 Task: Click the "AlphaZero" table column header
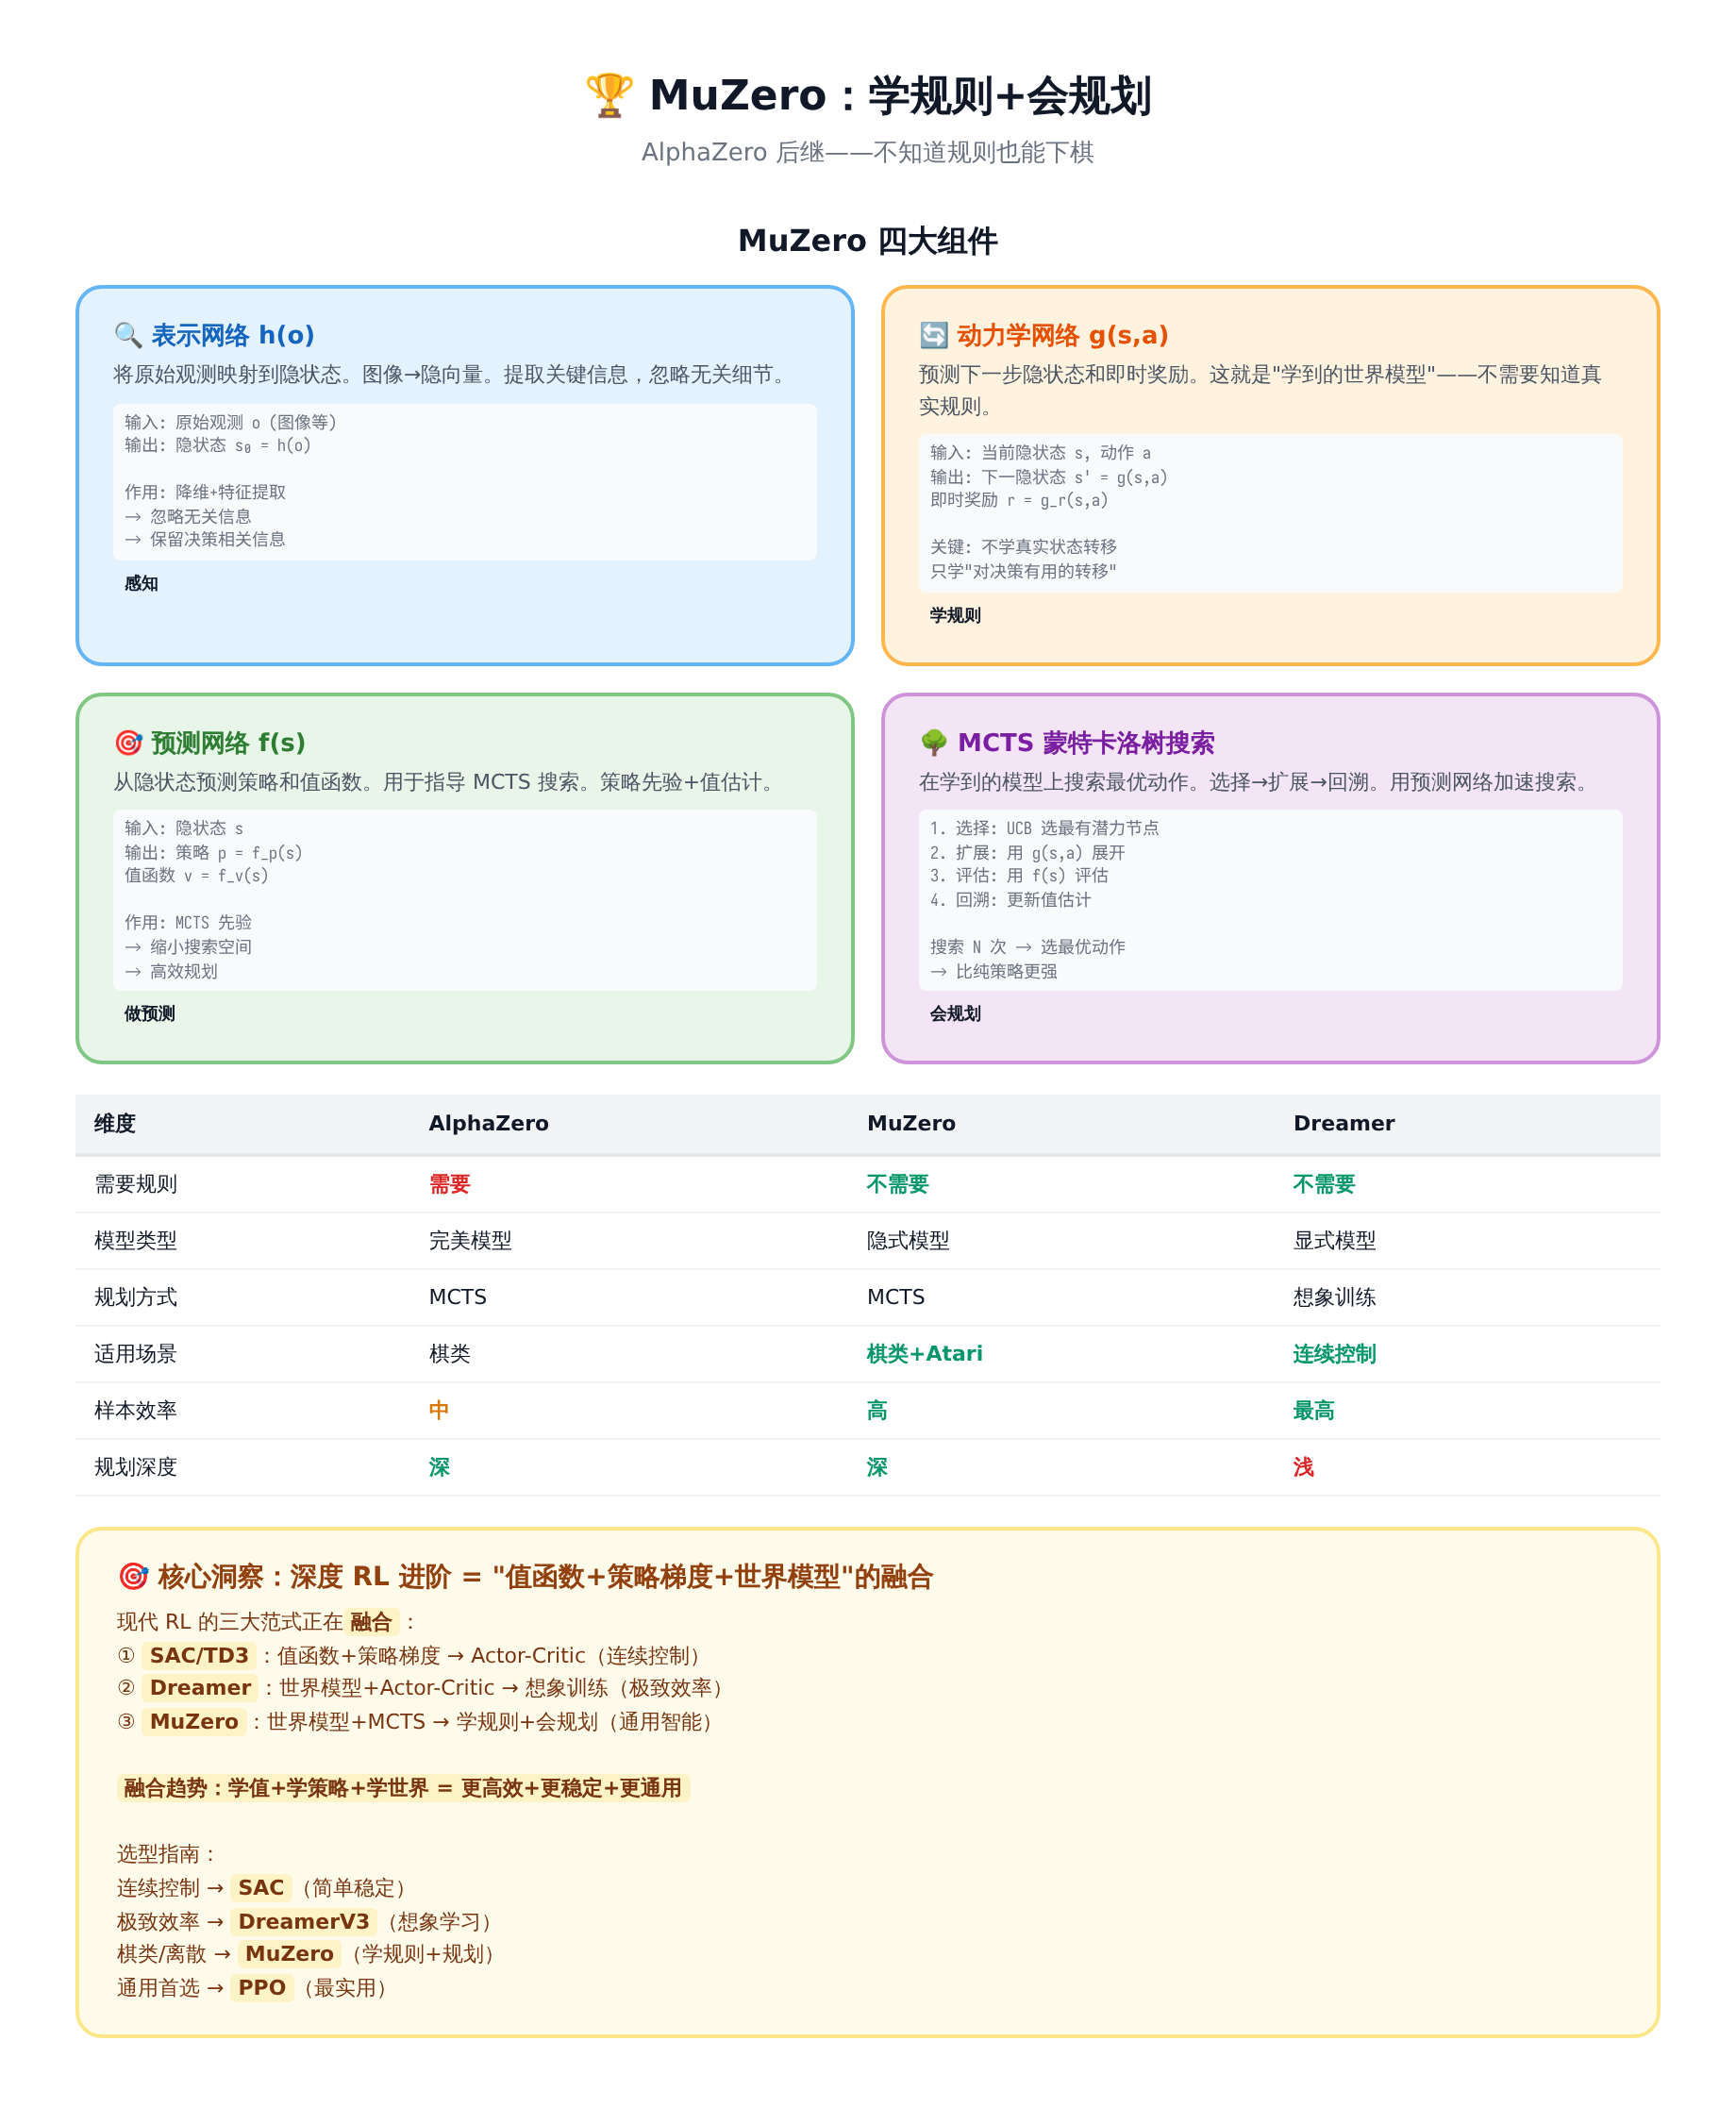tap(489, 1123)
